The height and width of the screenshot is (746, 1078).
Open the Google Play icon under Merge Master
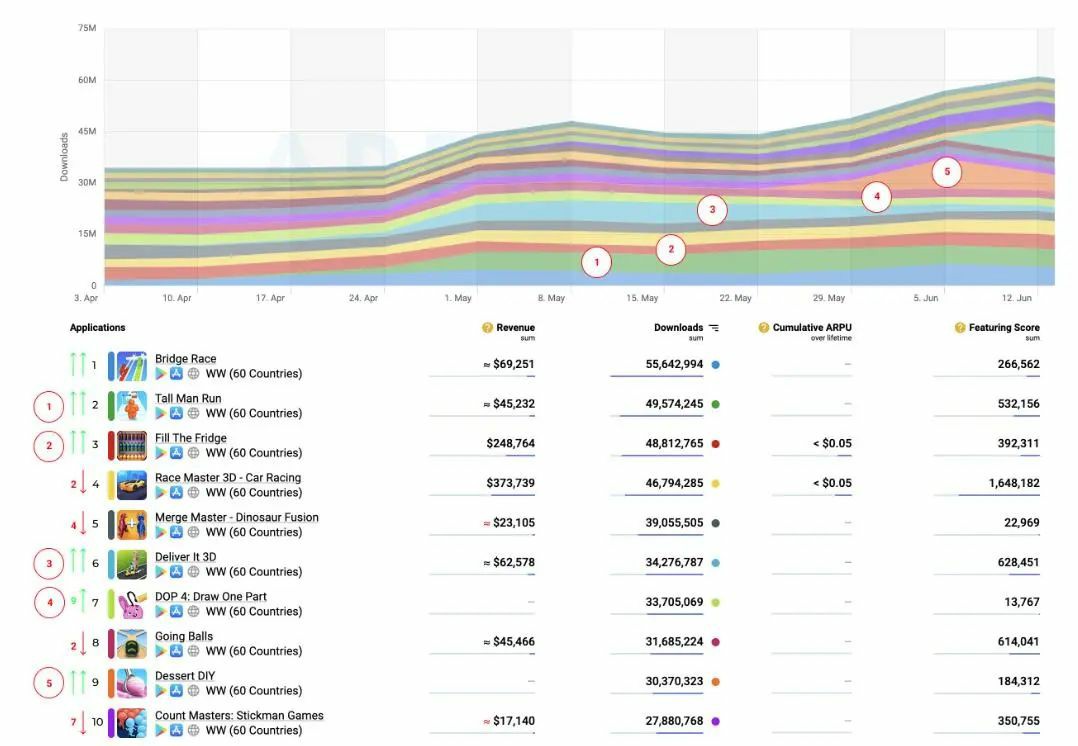pyautogui.click(x=161, y=533)
